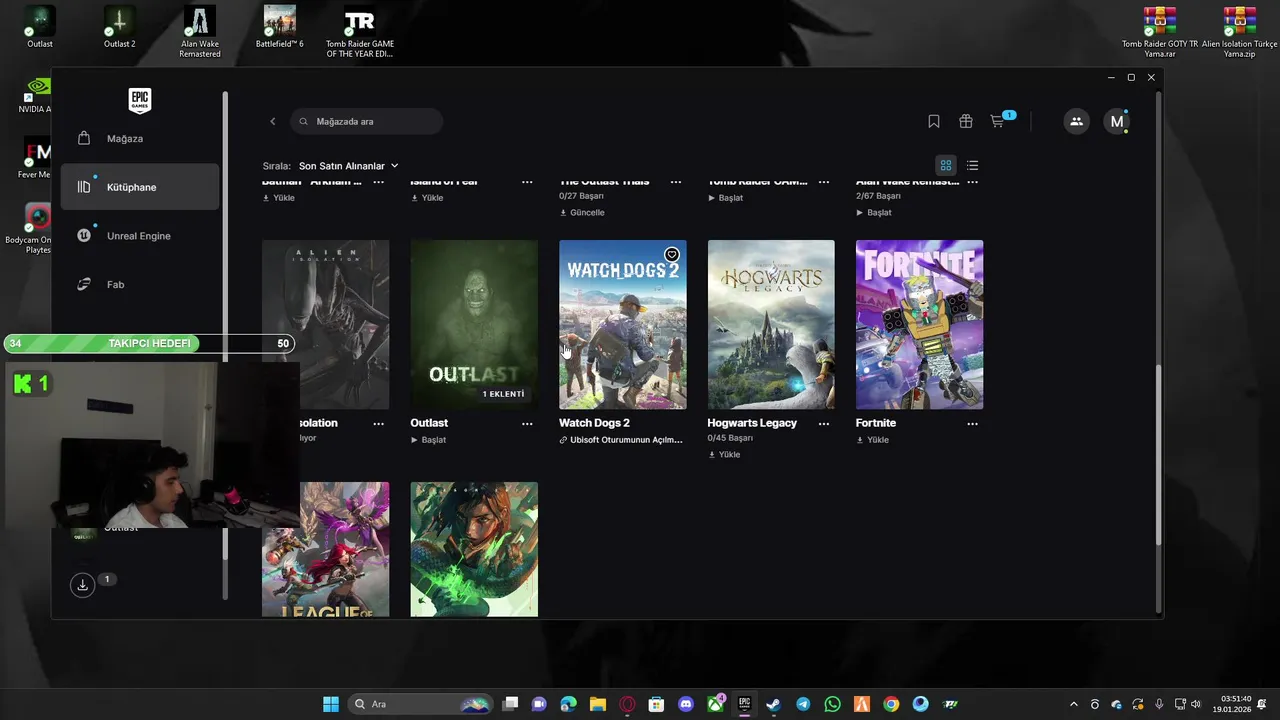The image size is (1280, 720).
Task: Open Tomb Raider GOTY TR Yama.rar file
Action: (x=1160, y=32)
